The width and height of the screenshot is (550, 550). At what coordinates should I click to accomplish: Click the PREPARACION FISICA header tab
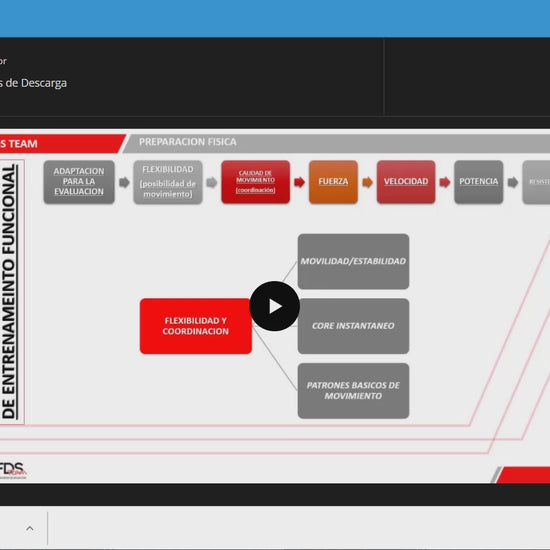[188, 142]
